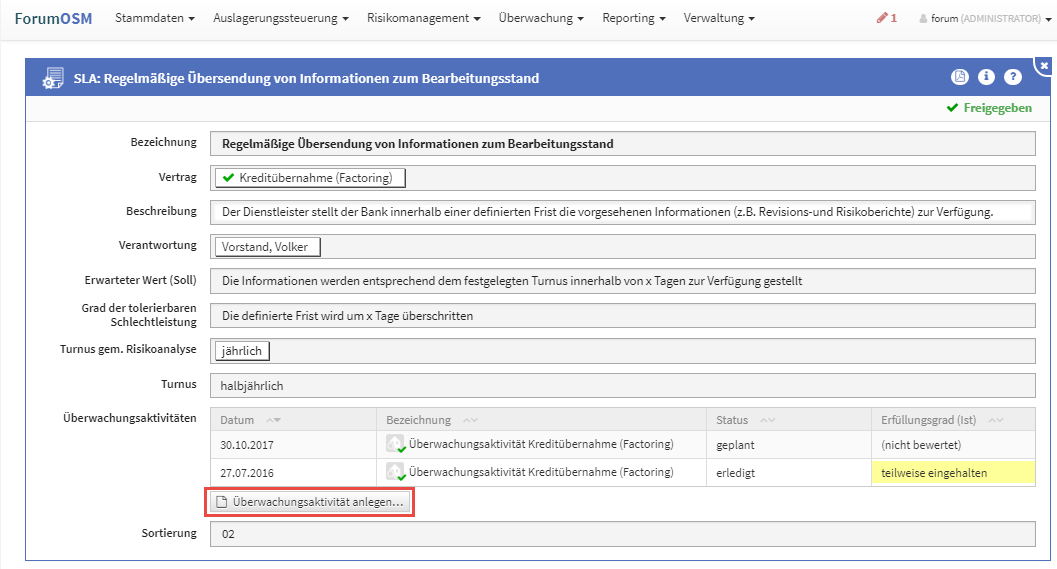Viewport: 1057px width, 569px height.
Task: Open the Kreditübernahme (Factoring) contract link
Action: tap(310, 178)
